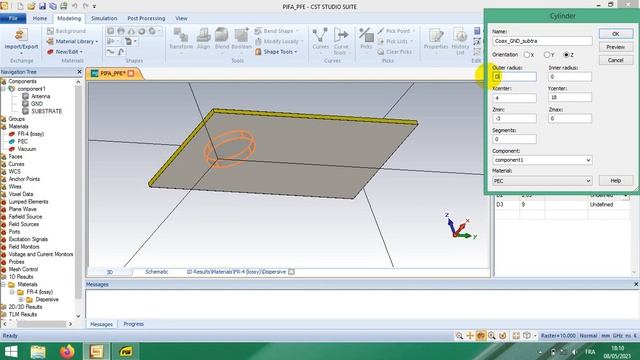This screenshot has width=640, height=360.
Task: Open the Import/Export tool
Action: (21, 41)
